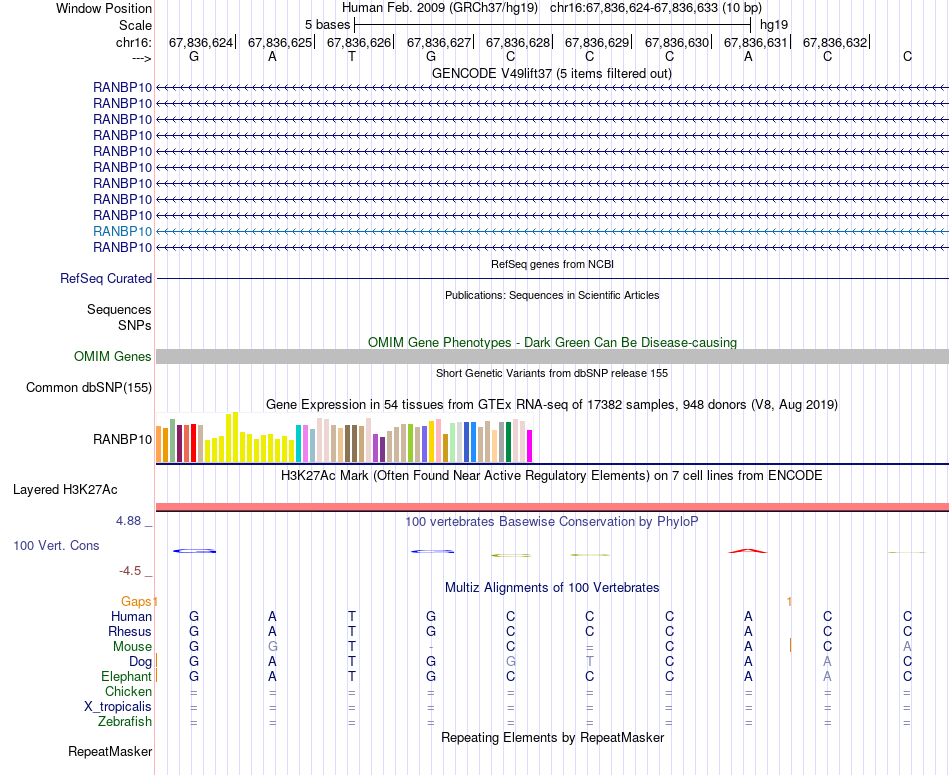Screen dimensions: 950x775
Task: Click the dark green GTEx expression bar
Action: (x=508, y=442)
